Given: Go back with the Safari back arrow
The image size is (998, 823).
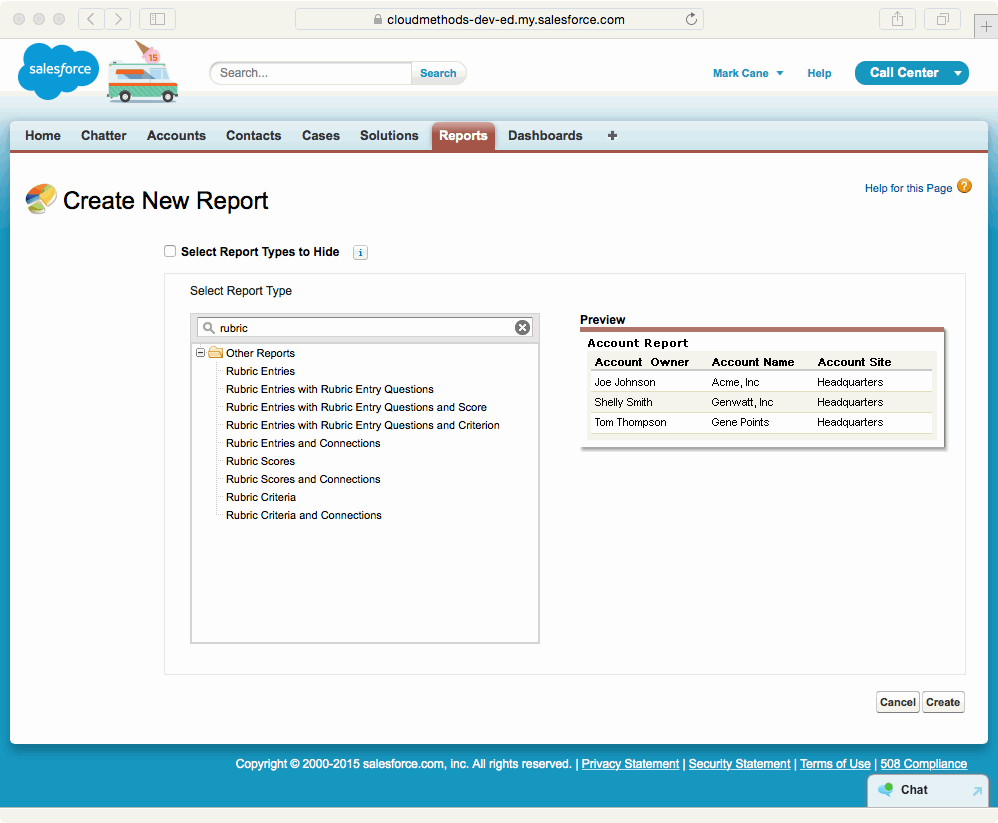Looking at the screenshot, I should [91, 19].
